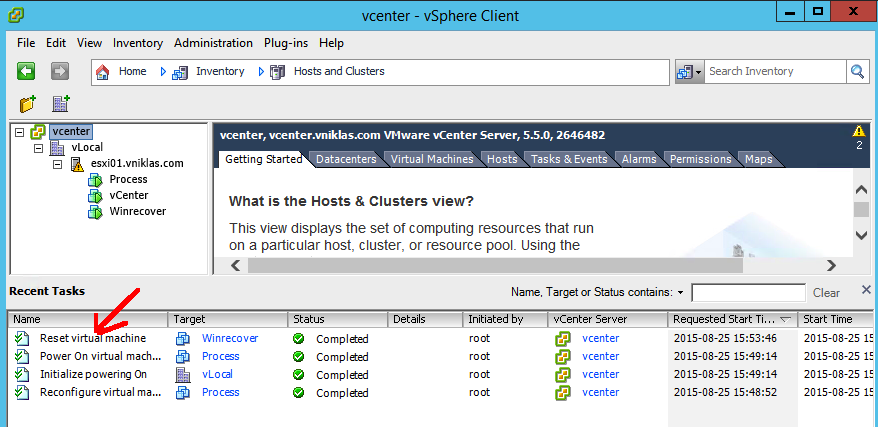Click the grey Forward navigation arrow

[59, 72]
